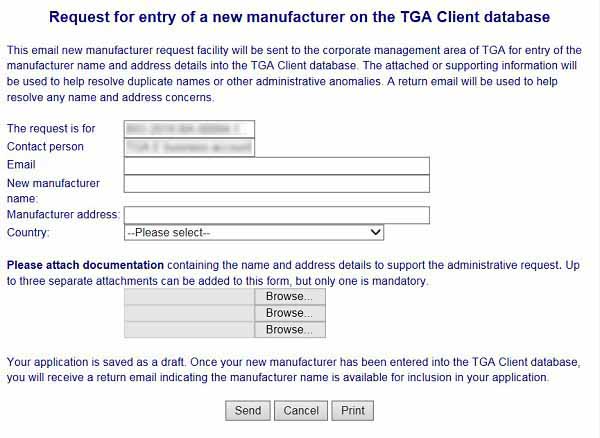Click the page heading about new manufacturer request
Screen dimensions: 600x438
tap(299, 18)
